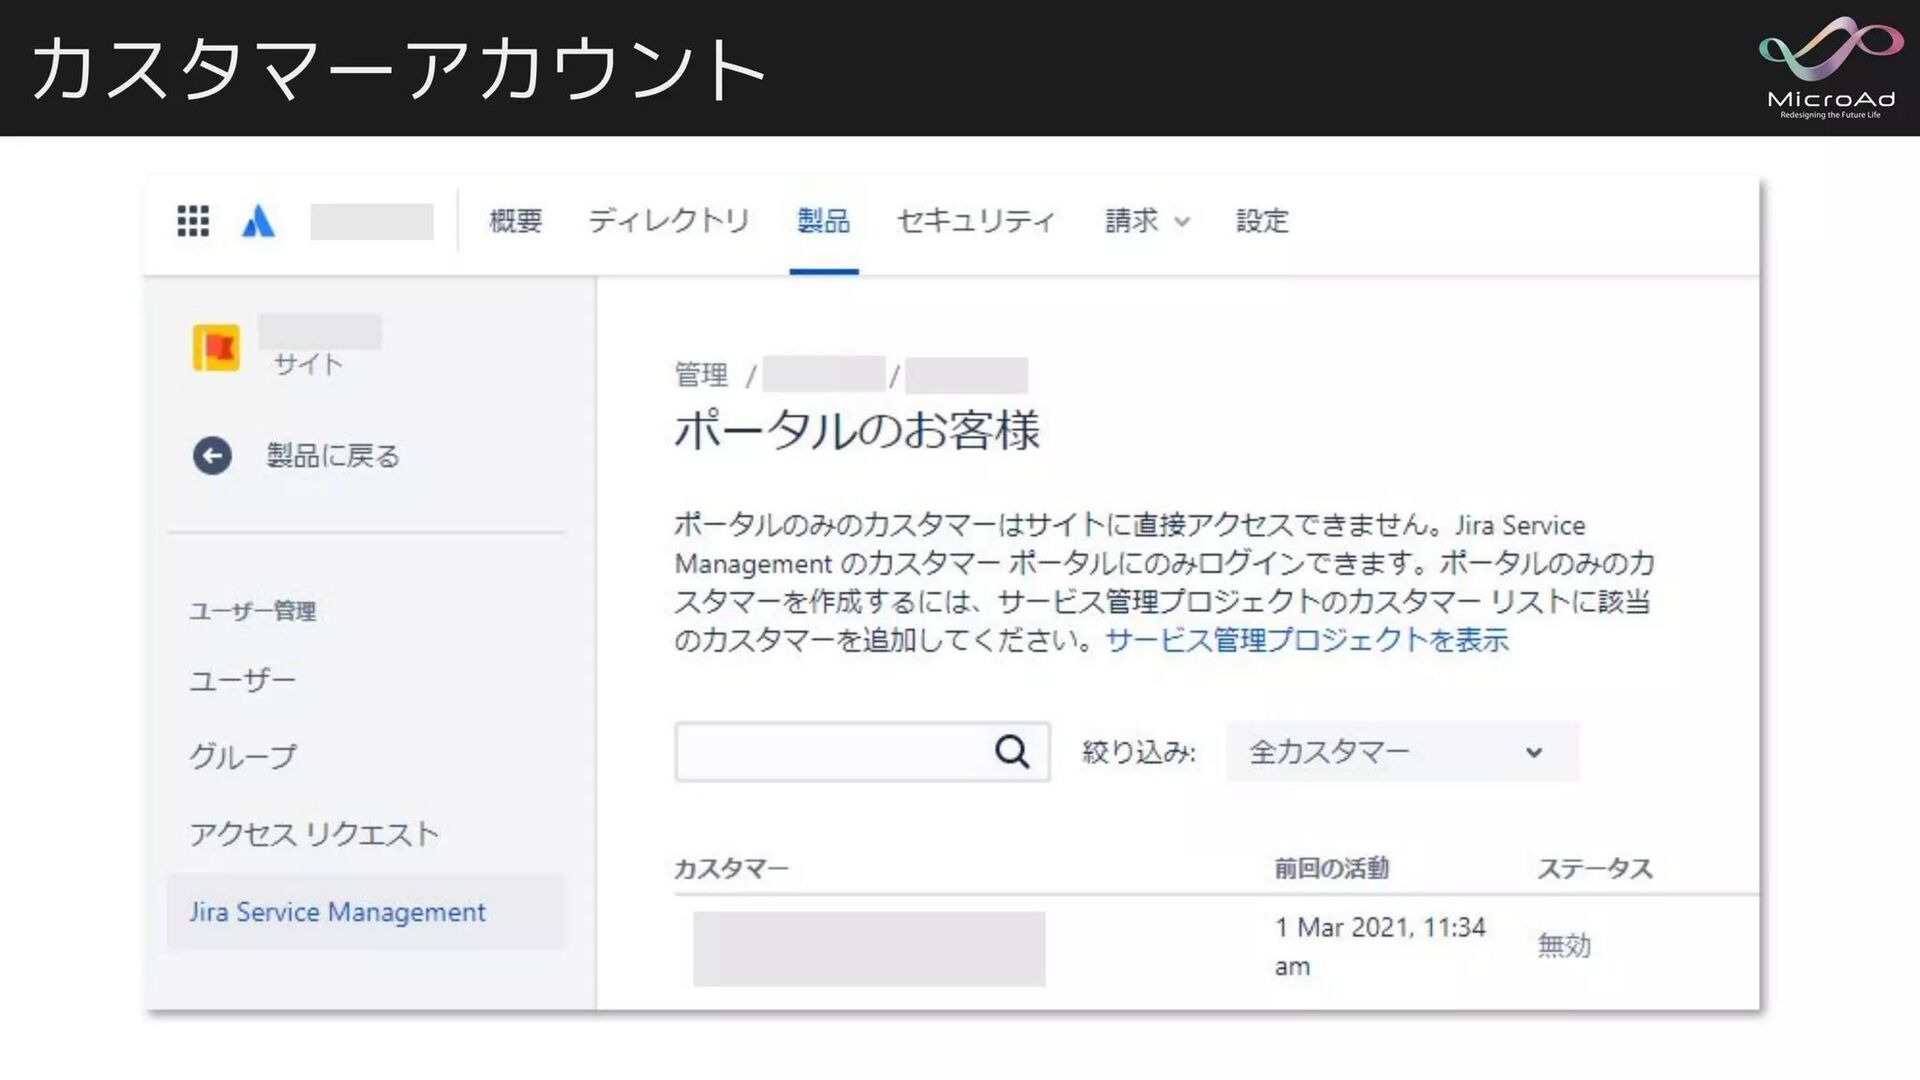Click the magnifier search icon
The height and width of the screenshot is (1080, 1920).
(x=1012, y=751)
